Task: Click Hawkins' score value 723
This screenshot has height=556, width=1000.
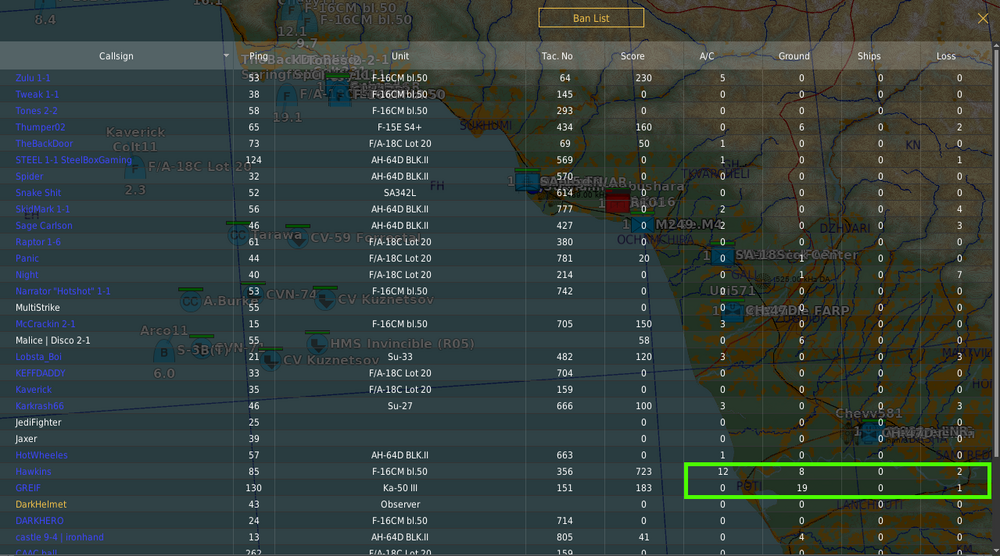Action: 643,471
